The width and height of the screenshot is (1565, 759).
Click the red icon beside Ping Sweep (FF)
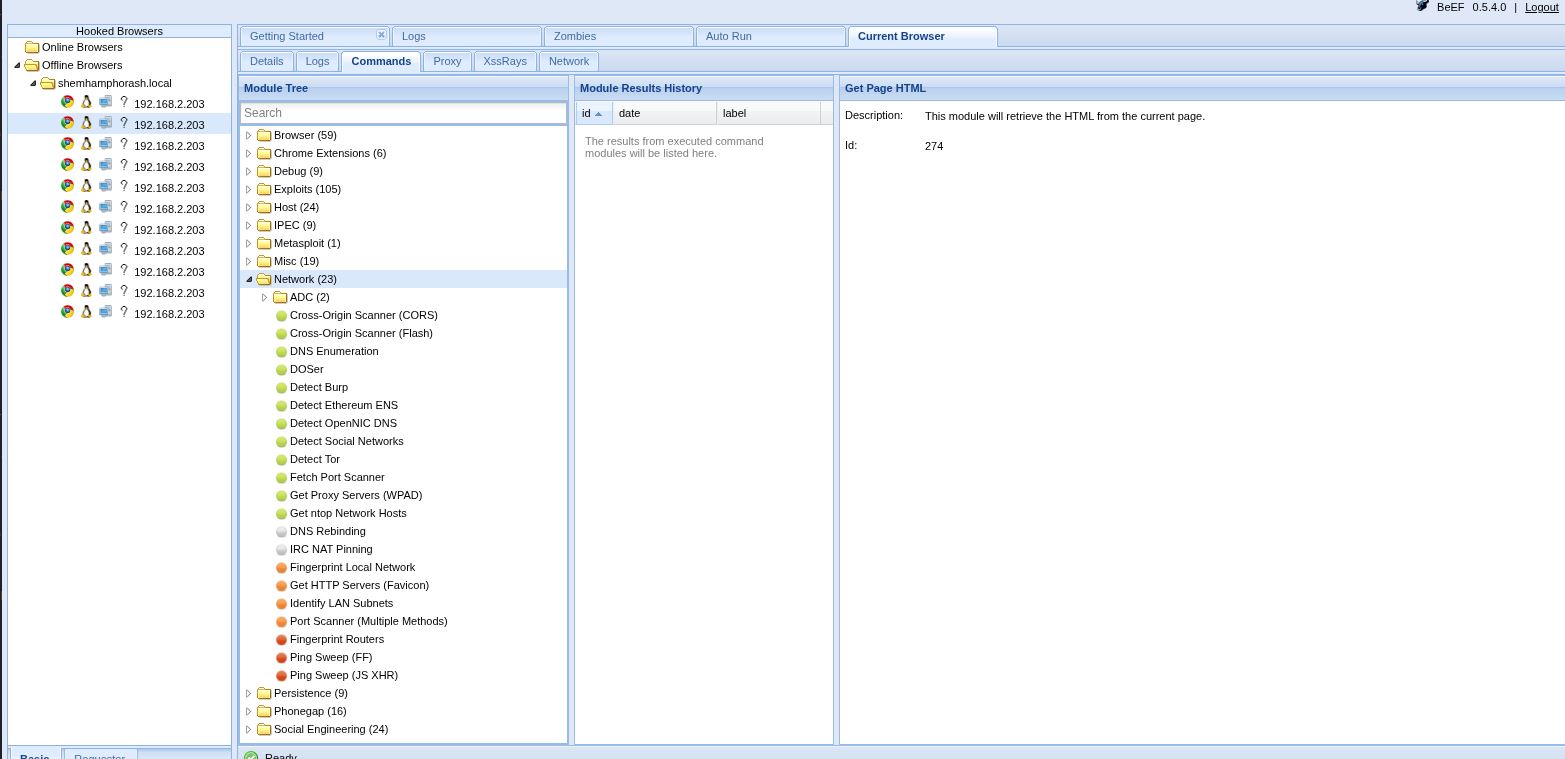[x=281, y=658]
